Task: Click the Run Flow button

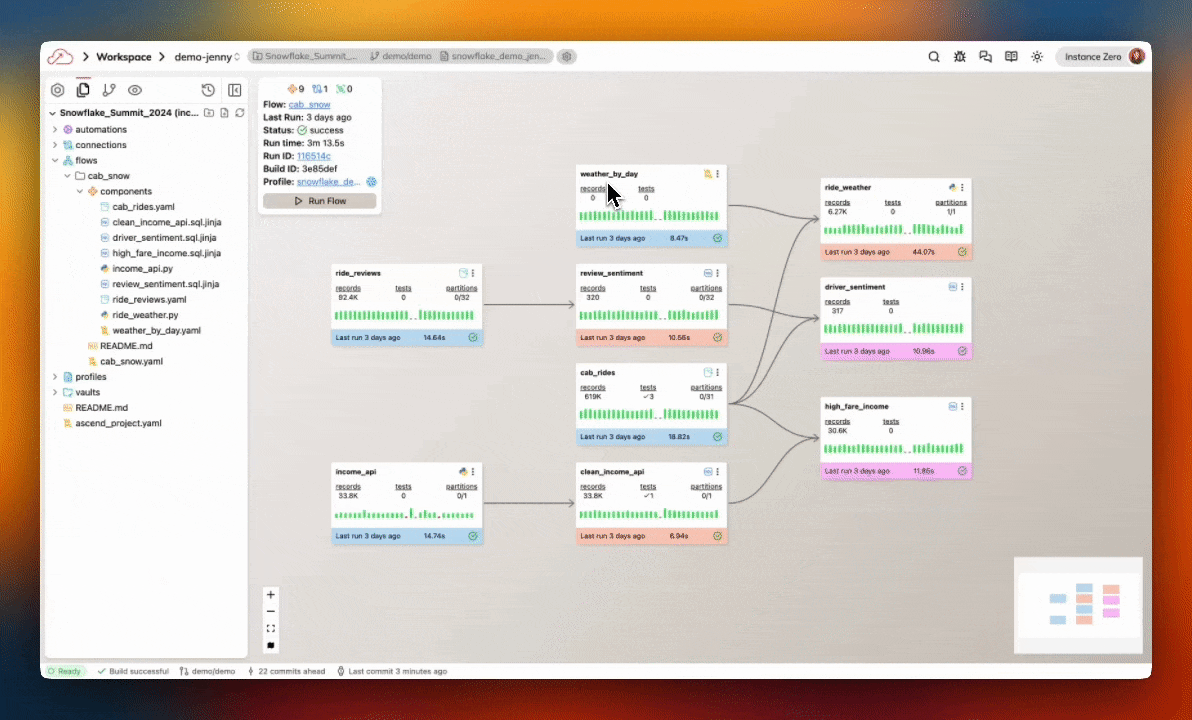Action: click(x=319, y=201)
